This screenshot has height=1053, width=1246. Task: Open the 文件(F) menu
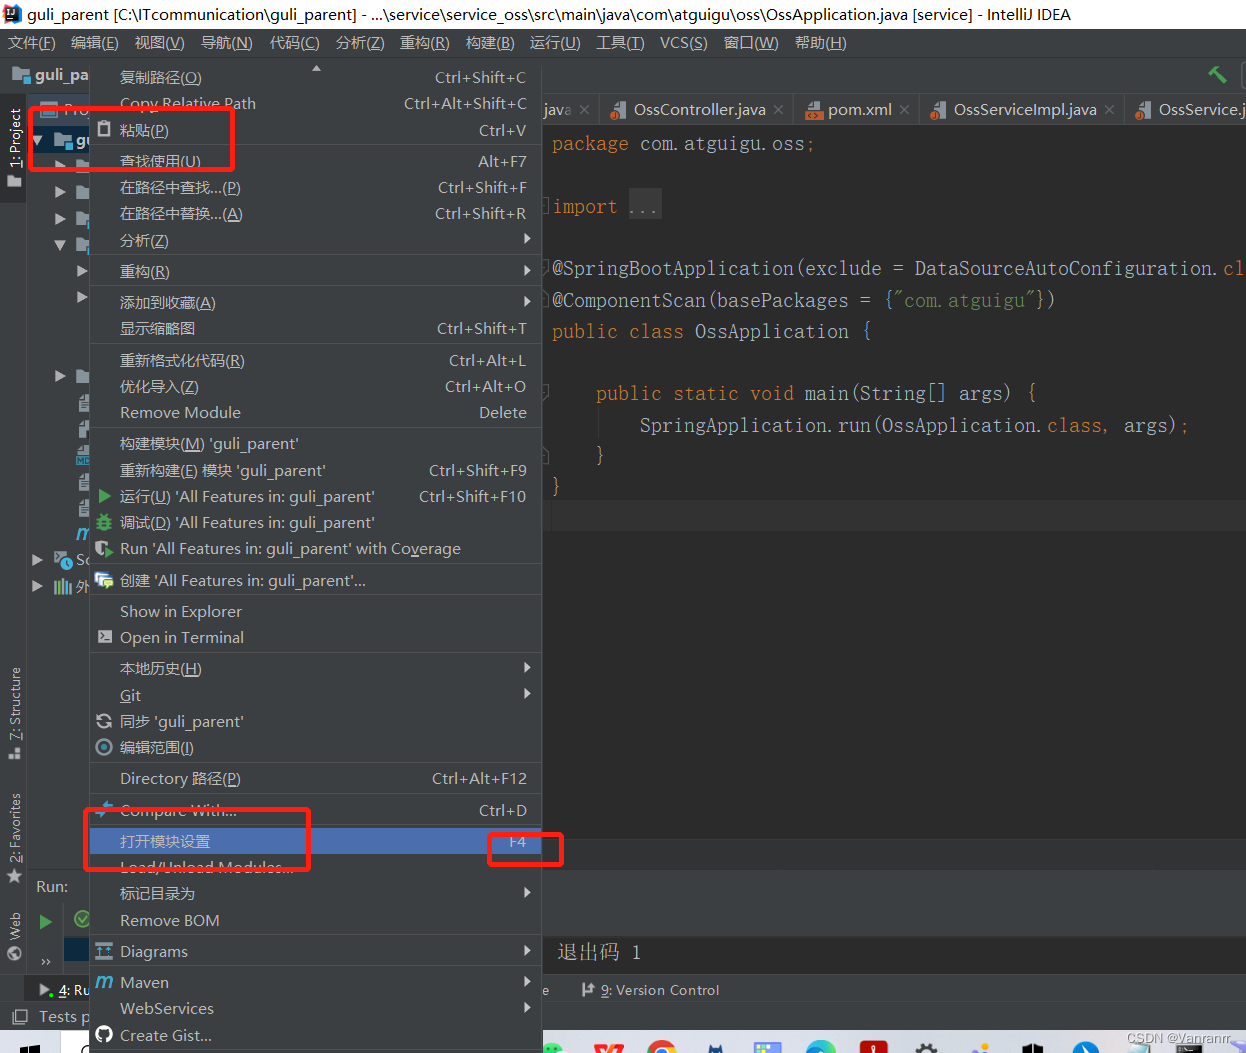[32, 42]
